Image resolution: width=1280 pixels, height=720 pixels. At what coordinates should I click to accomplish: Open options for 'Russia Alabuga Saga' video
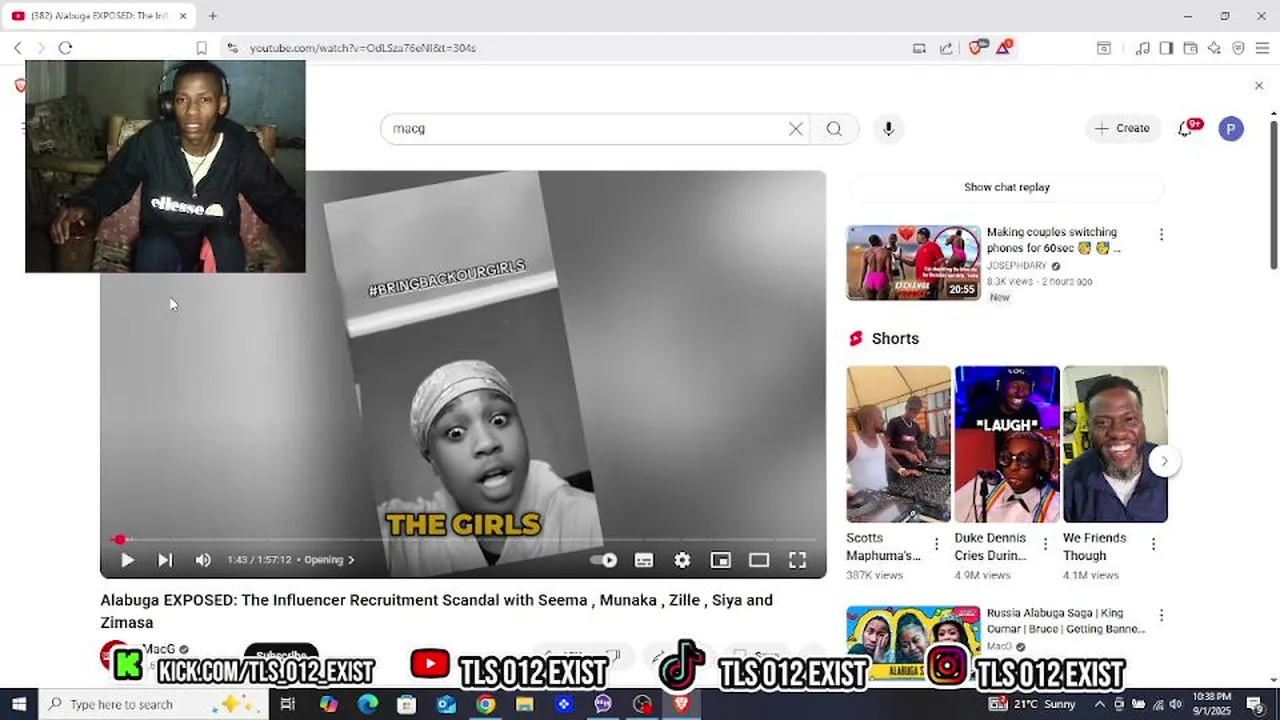coord(1161,615)
